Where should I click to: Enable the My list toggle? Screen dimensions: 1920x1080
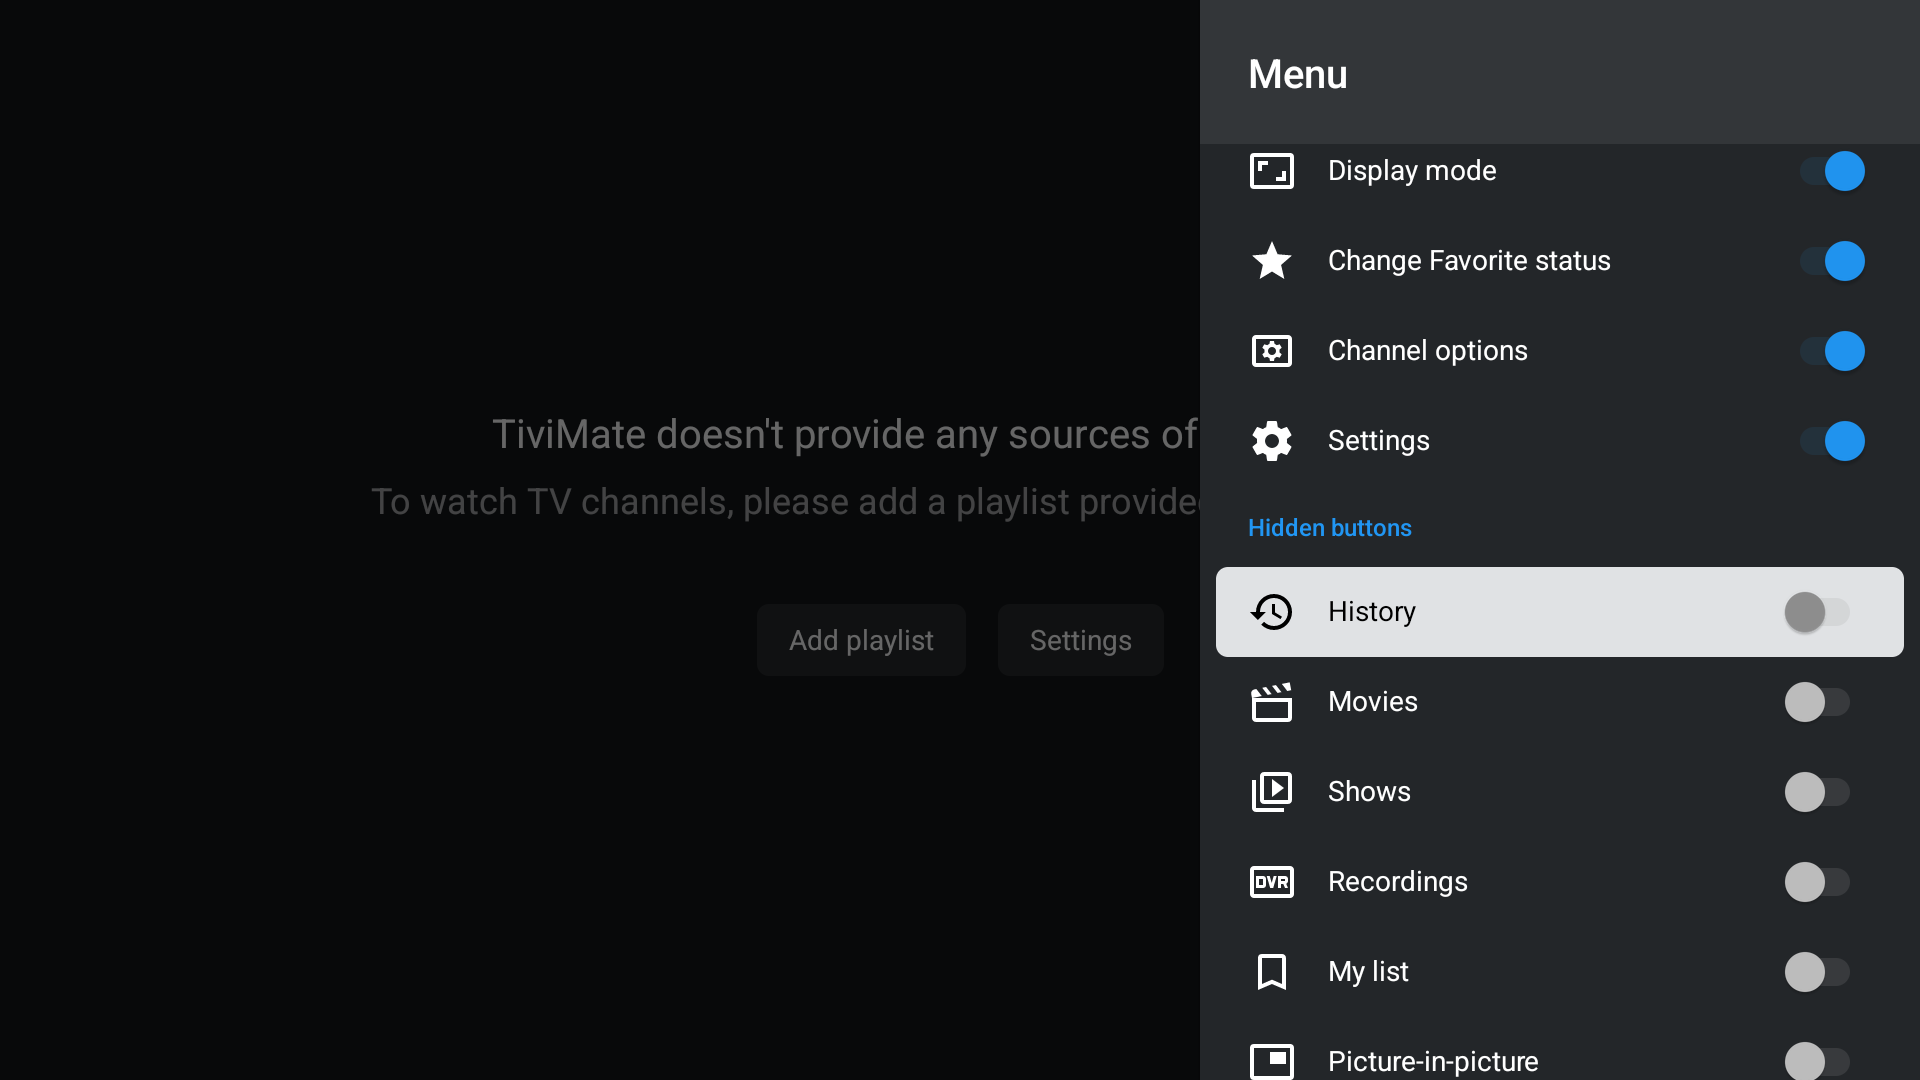coord(1817,972)
